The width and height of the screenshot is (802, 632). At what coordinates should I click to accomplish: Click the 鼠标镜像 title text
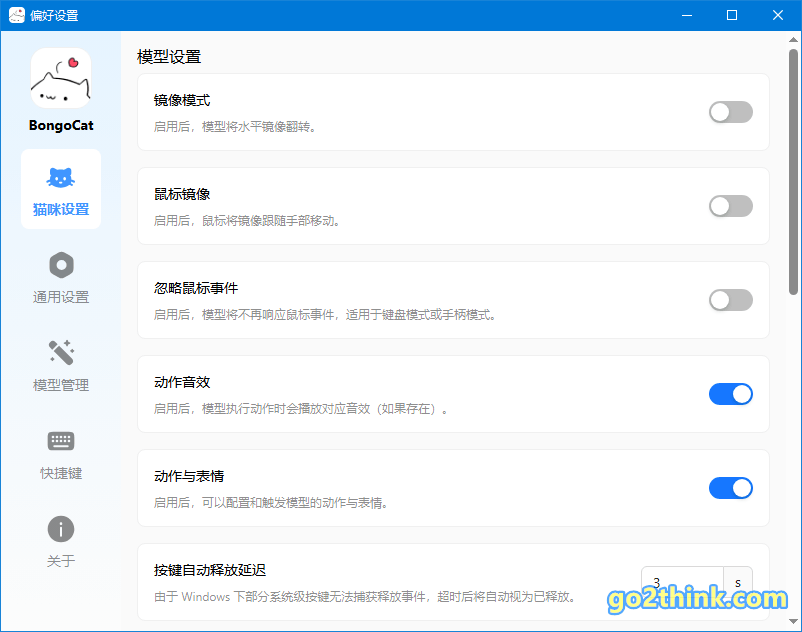tap(182, 194)
